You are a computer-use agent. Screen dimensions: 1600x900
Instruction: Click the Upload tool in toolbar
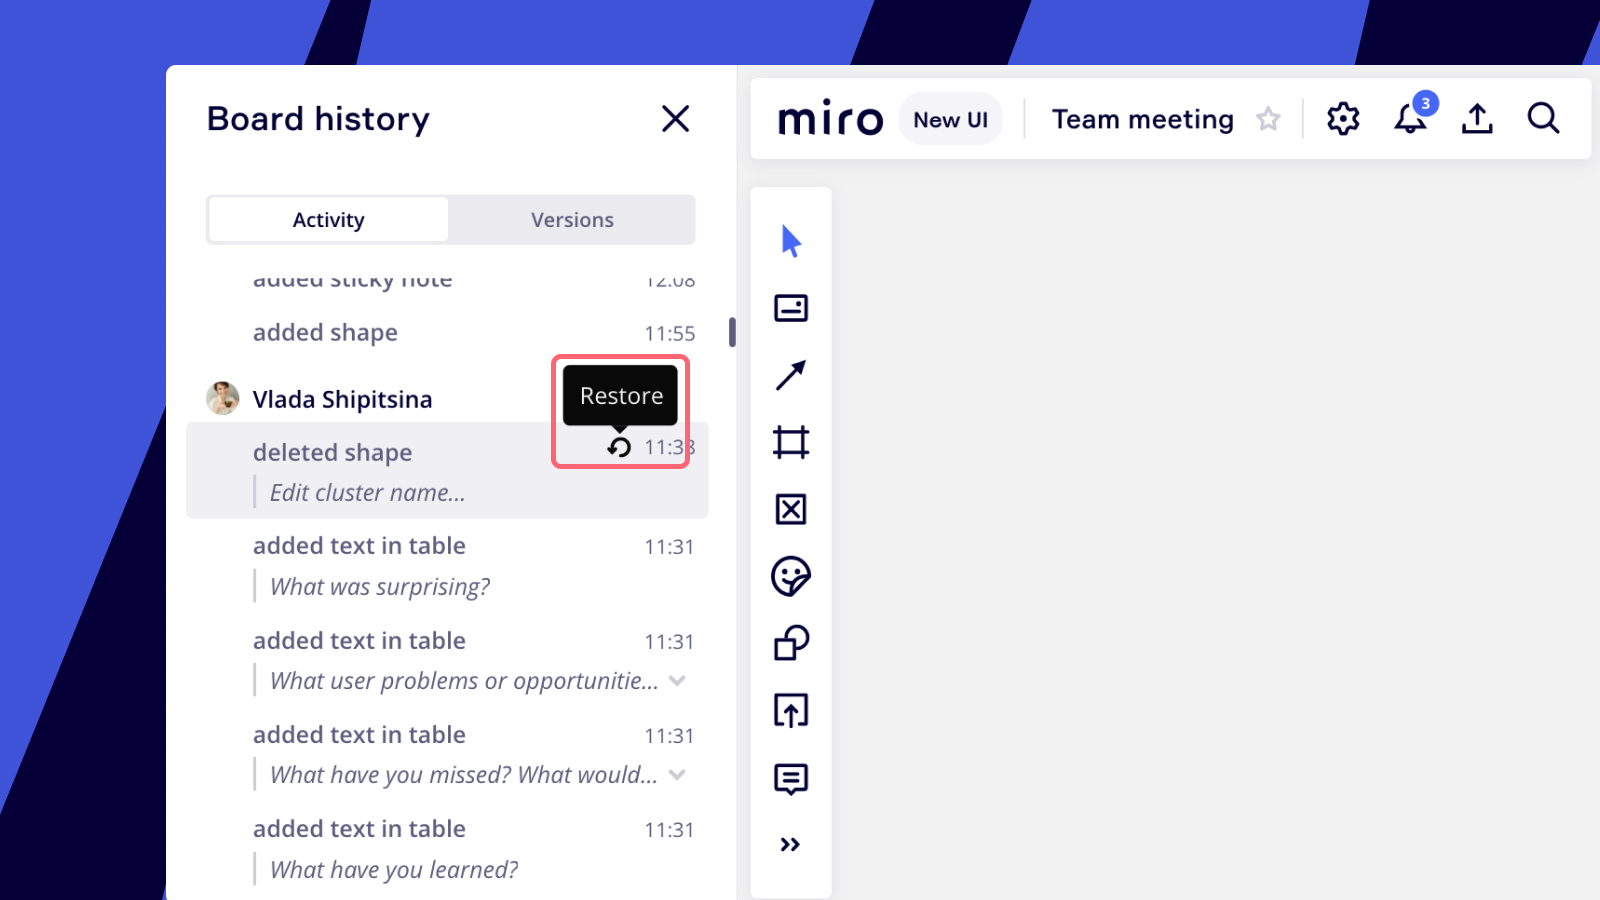point(791,711)
